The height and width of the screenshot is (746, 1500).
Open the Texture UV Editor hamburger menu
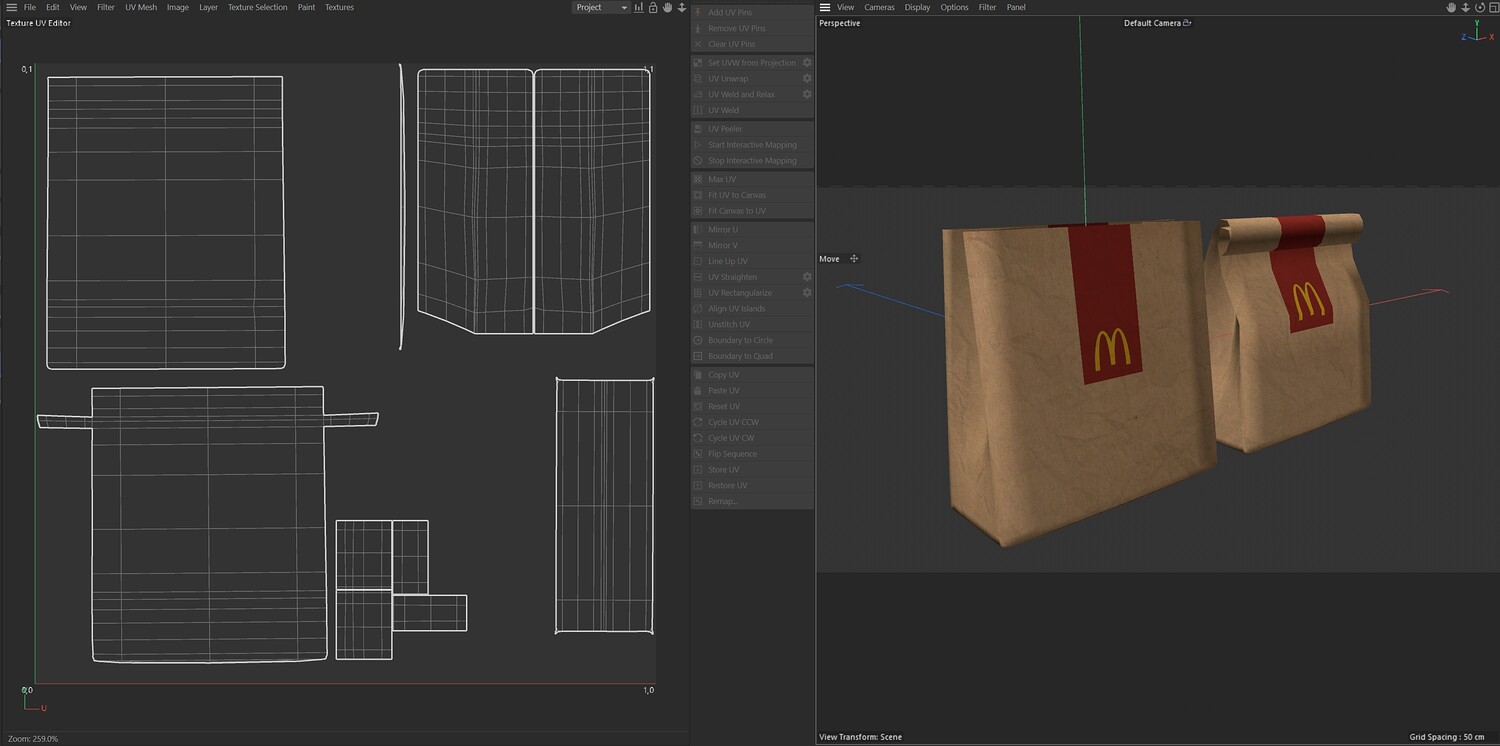click(x=11, y=7)
